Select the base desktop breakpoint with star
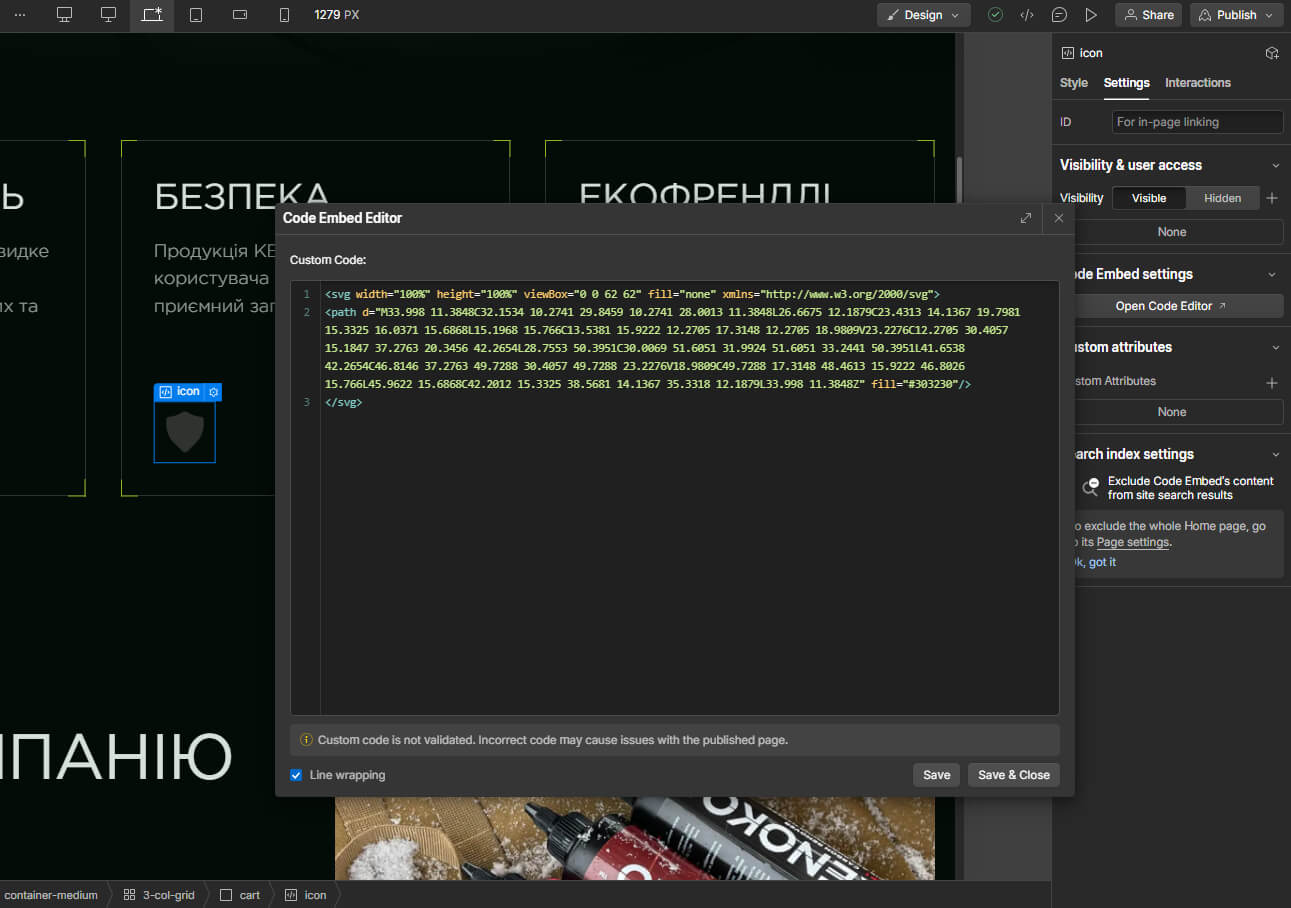The width and height of the screenshot is (1291, 908). pyautogui.click(x=152, y=15)
